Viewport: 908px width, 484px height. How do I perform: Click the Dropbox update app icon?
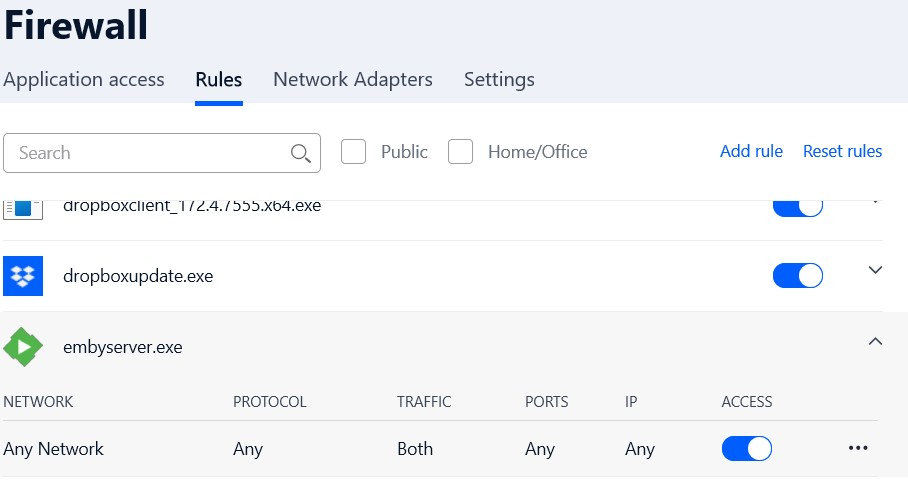tap(23, 276)
